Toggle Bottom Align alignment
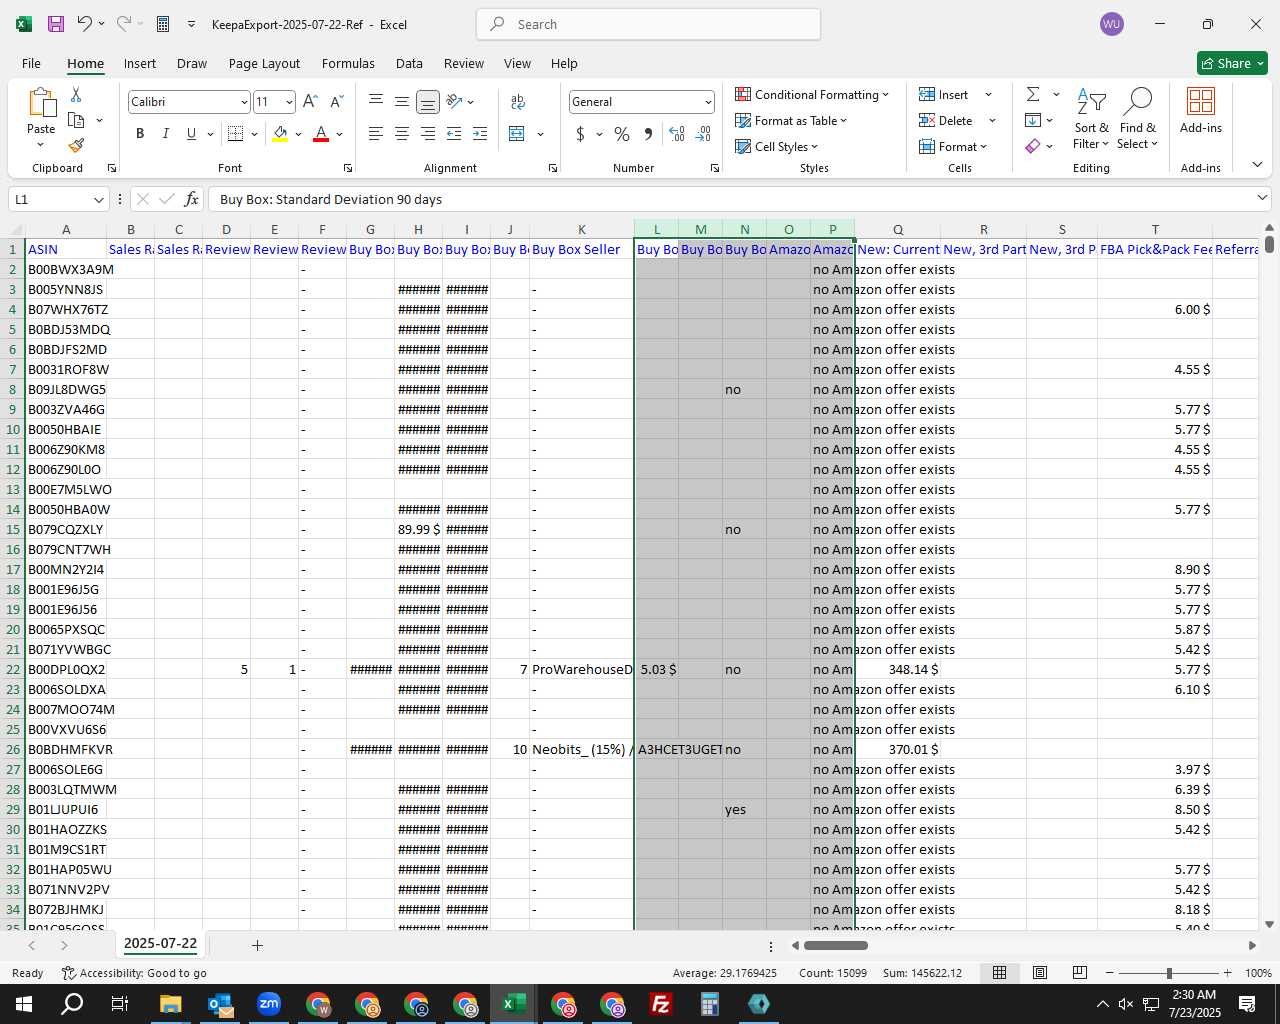The width and height of the screenshot is (1280, 1024). [427, 102]
